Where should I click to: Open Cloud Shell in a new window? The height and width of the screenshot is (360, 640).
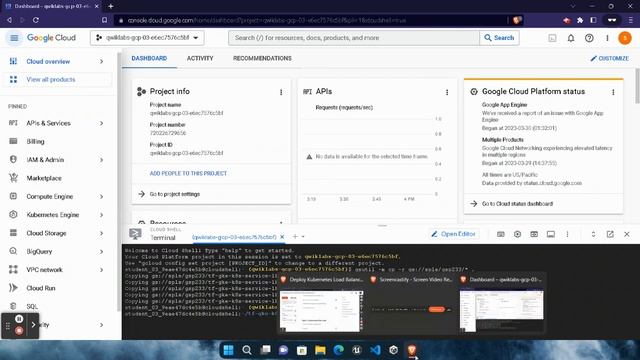pos(610,234)
